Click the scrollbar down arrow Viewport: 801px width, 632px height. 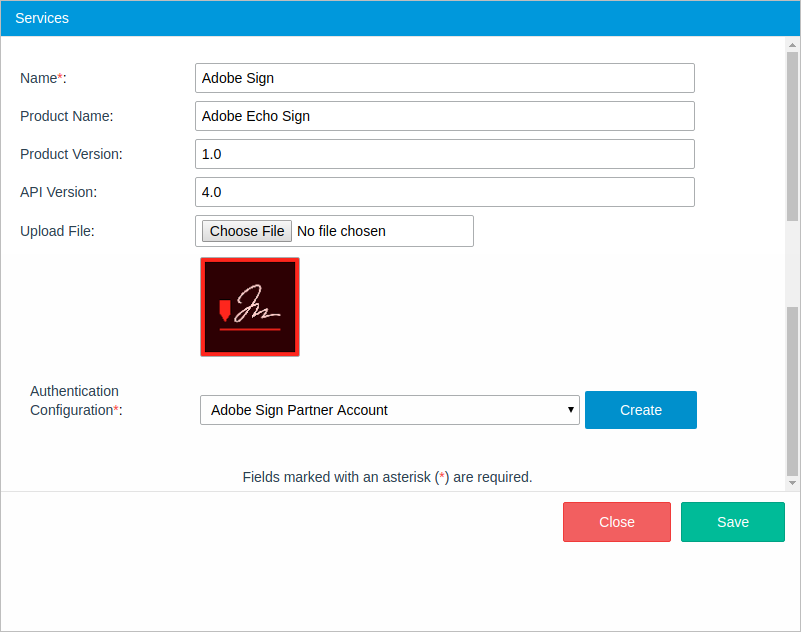coord(792,483)
